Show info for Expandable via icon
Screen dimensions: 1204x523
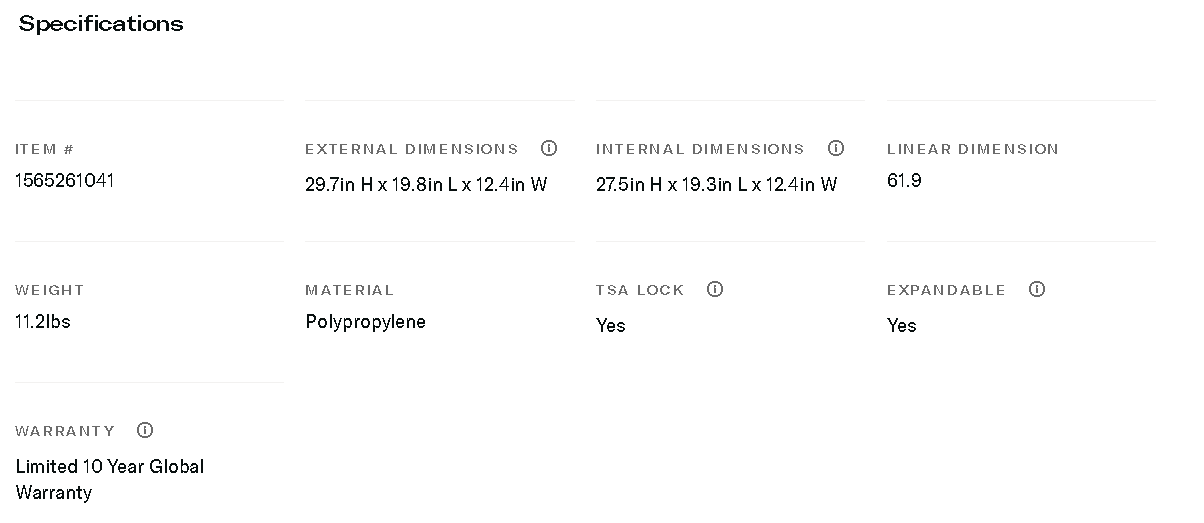tap(1037, 289)
